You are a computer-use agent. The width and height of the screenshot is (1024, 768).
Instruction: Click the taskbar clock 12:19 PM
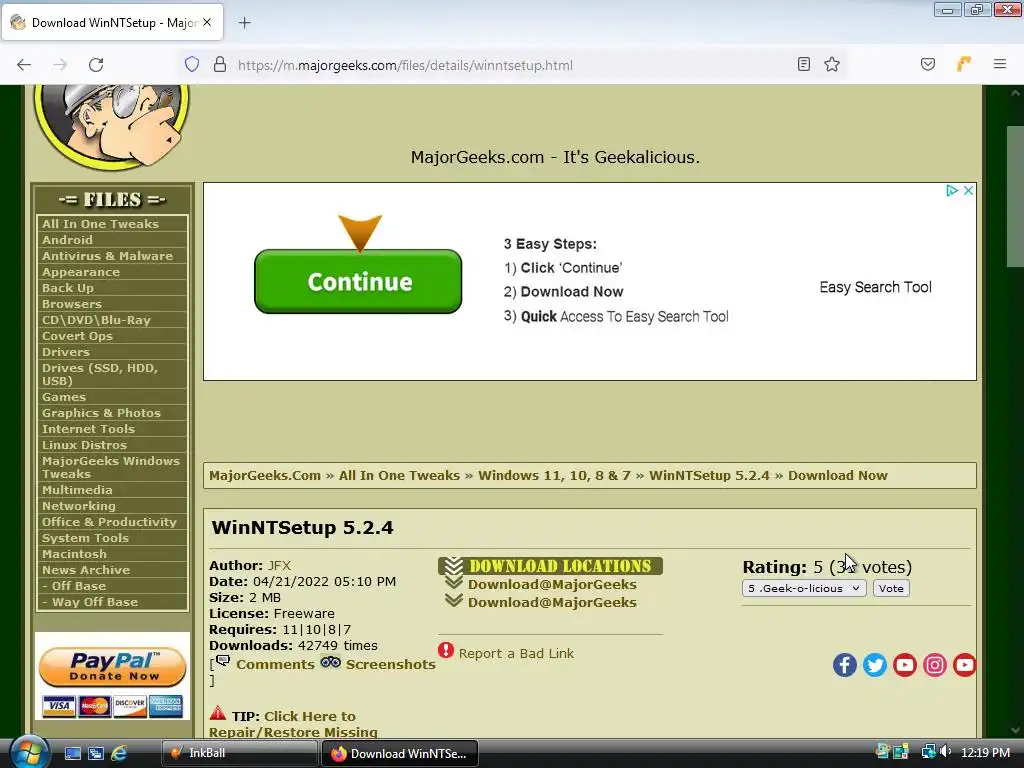coord(985,752)
